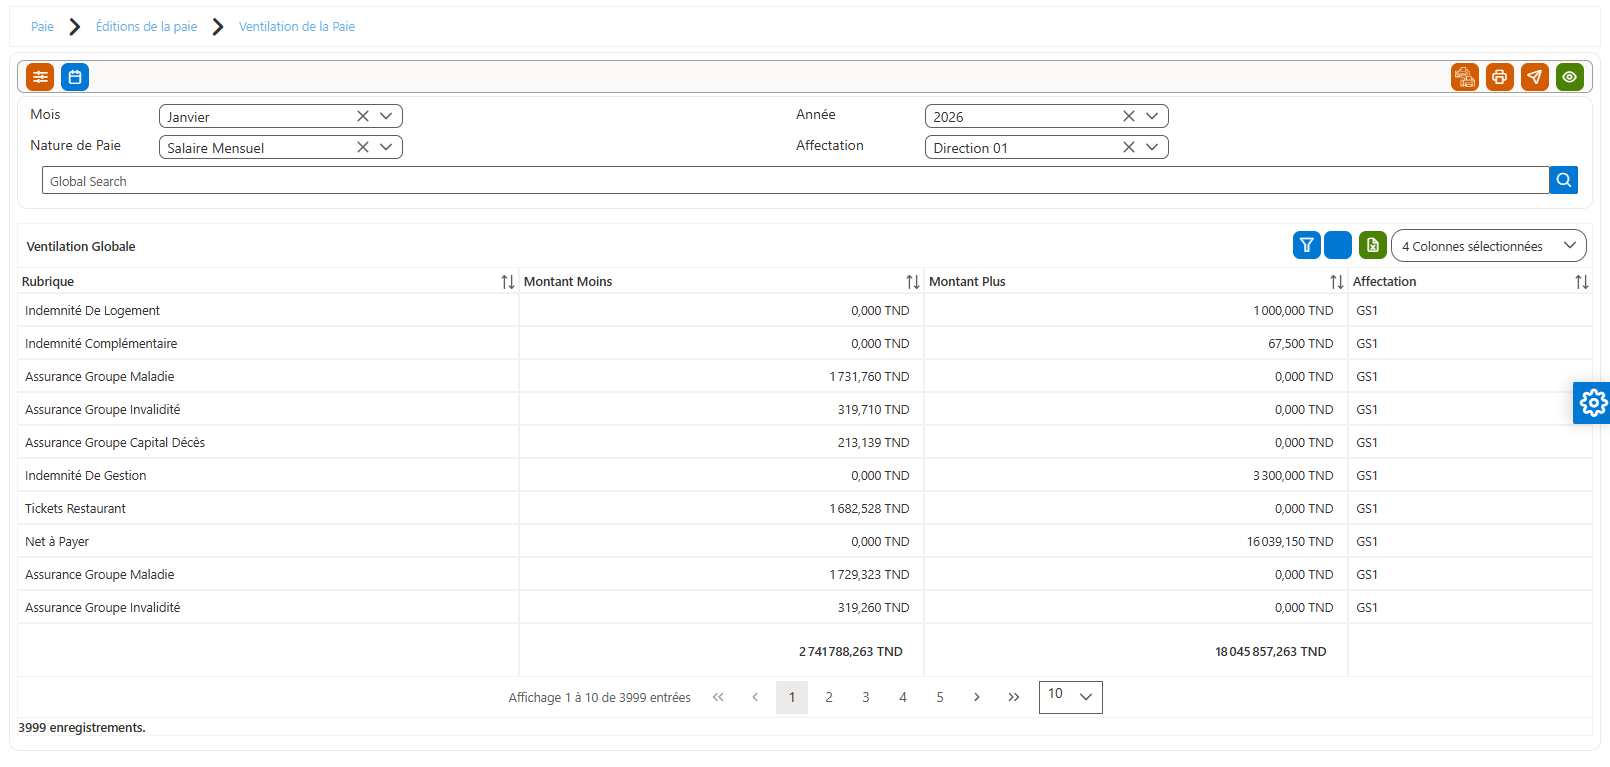Click the Ventilation Globale table title

(81, 246)
